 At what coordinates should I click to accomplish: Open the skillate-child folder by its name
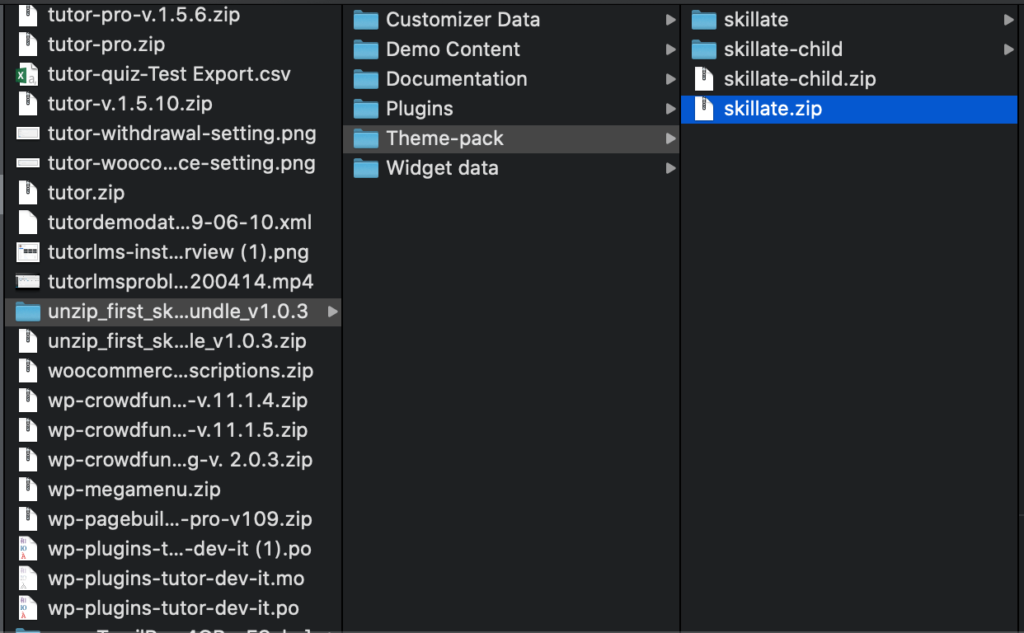click(x=784, y=49)
